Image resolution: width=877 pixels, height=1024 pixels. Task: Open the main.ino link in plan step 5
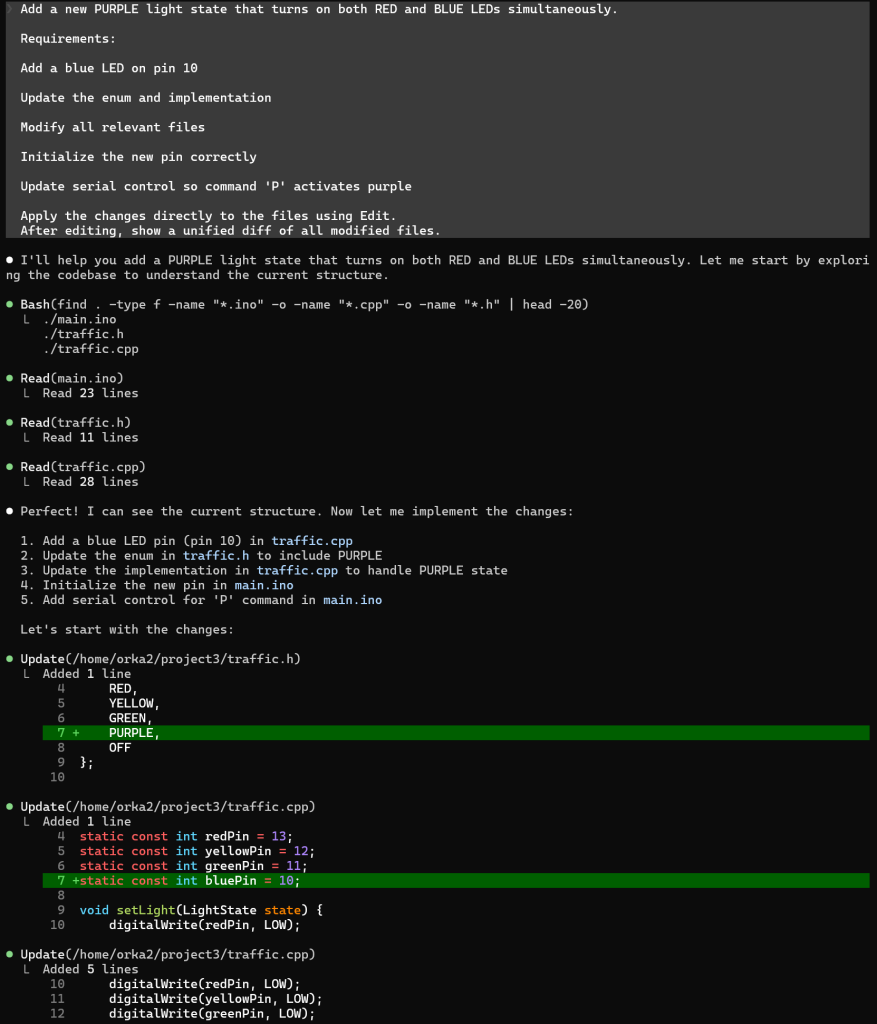tap(352, 600)
